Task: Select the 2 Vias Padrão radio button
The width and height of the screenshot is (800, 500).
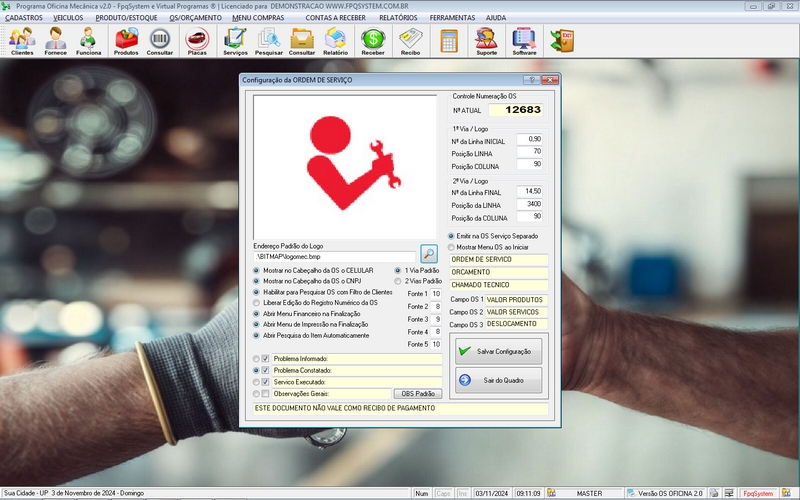Action: 399,282
